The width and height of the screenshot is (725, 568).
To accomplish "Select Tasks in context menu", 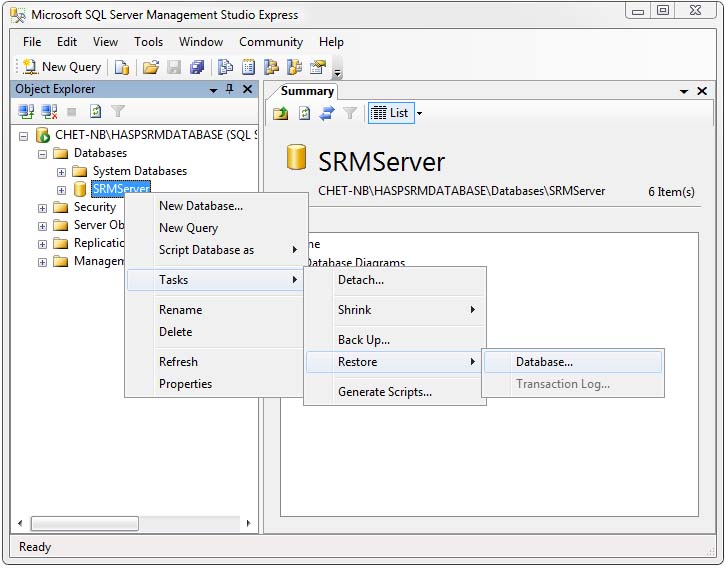I will 215,280.
